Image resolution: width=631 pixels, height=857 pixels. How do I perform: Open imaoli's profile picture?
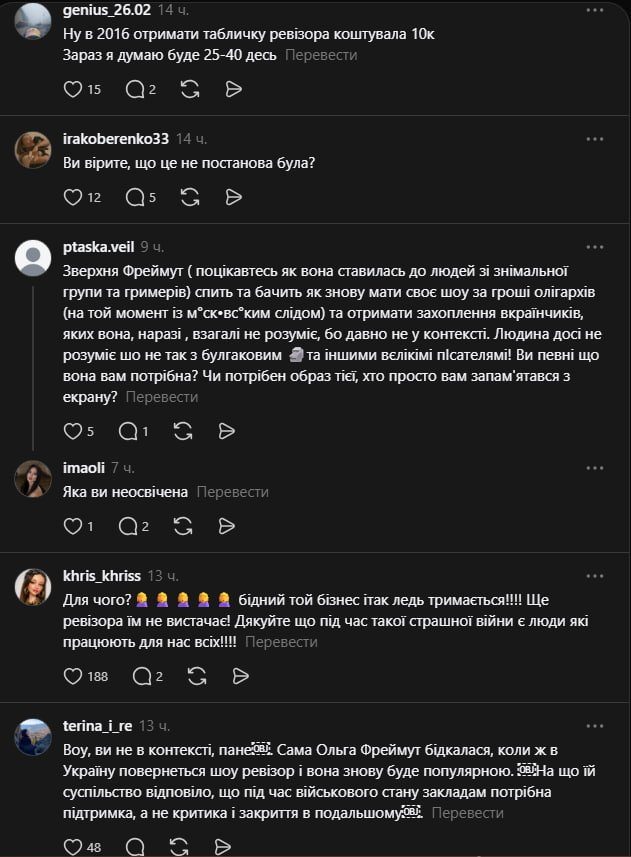[x=33, y=478]
